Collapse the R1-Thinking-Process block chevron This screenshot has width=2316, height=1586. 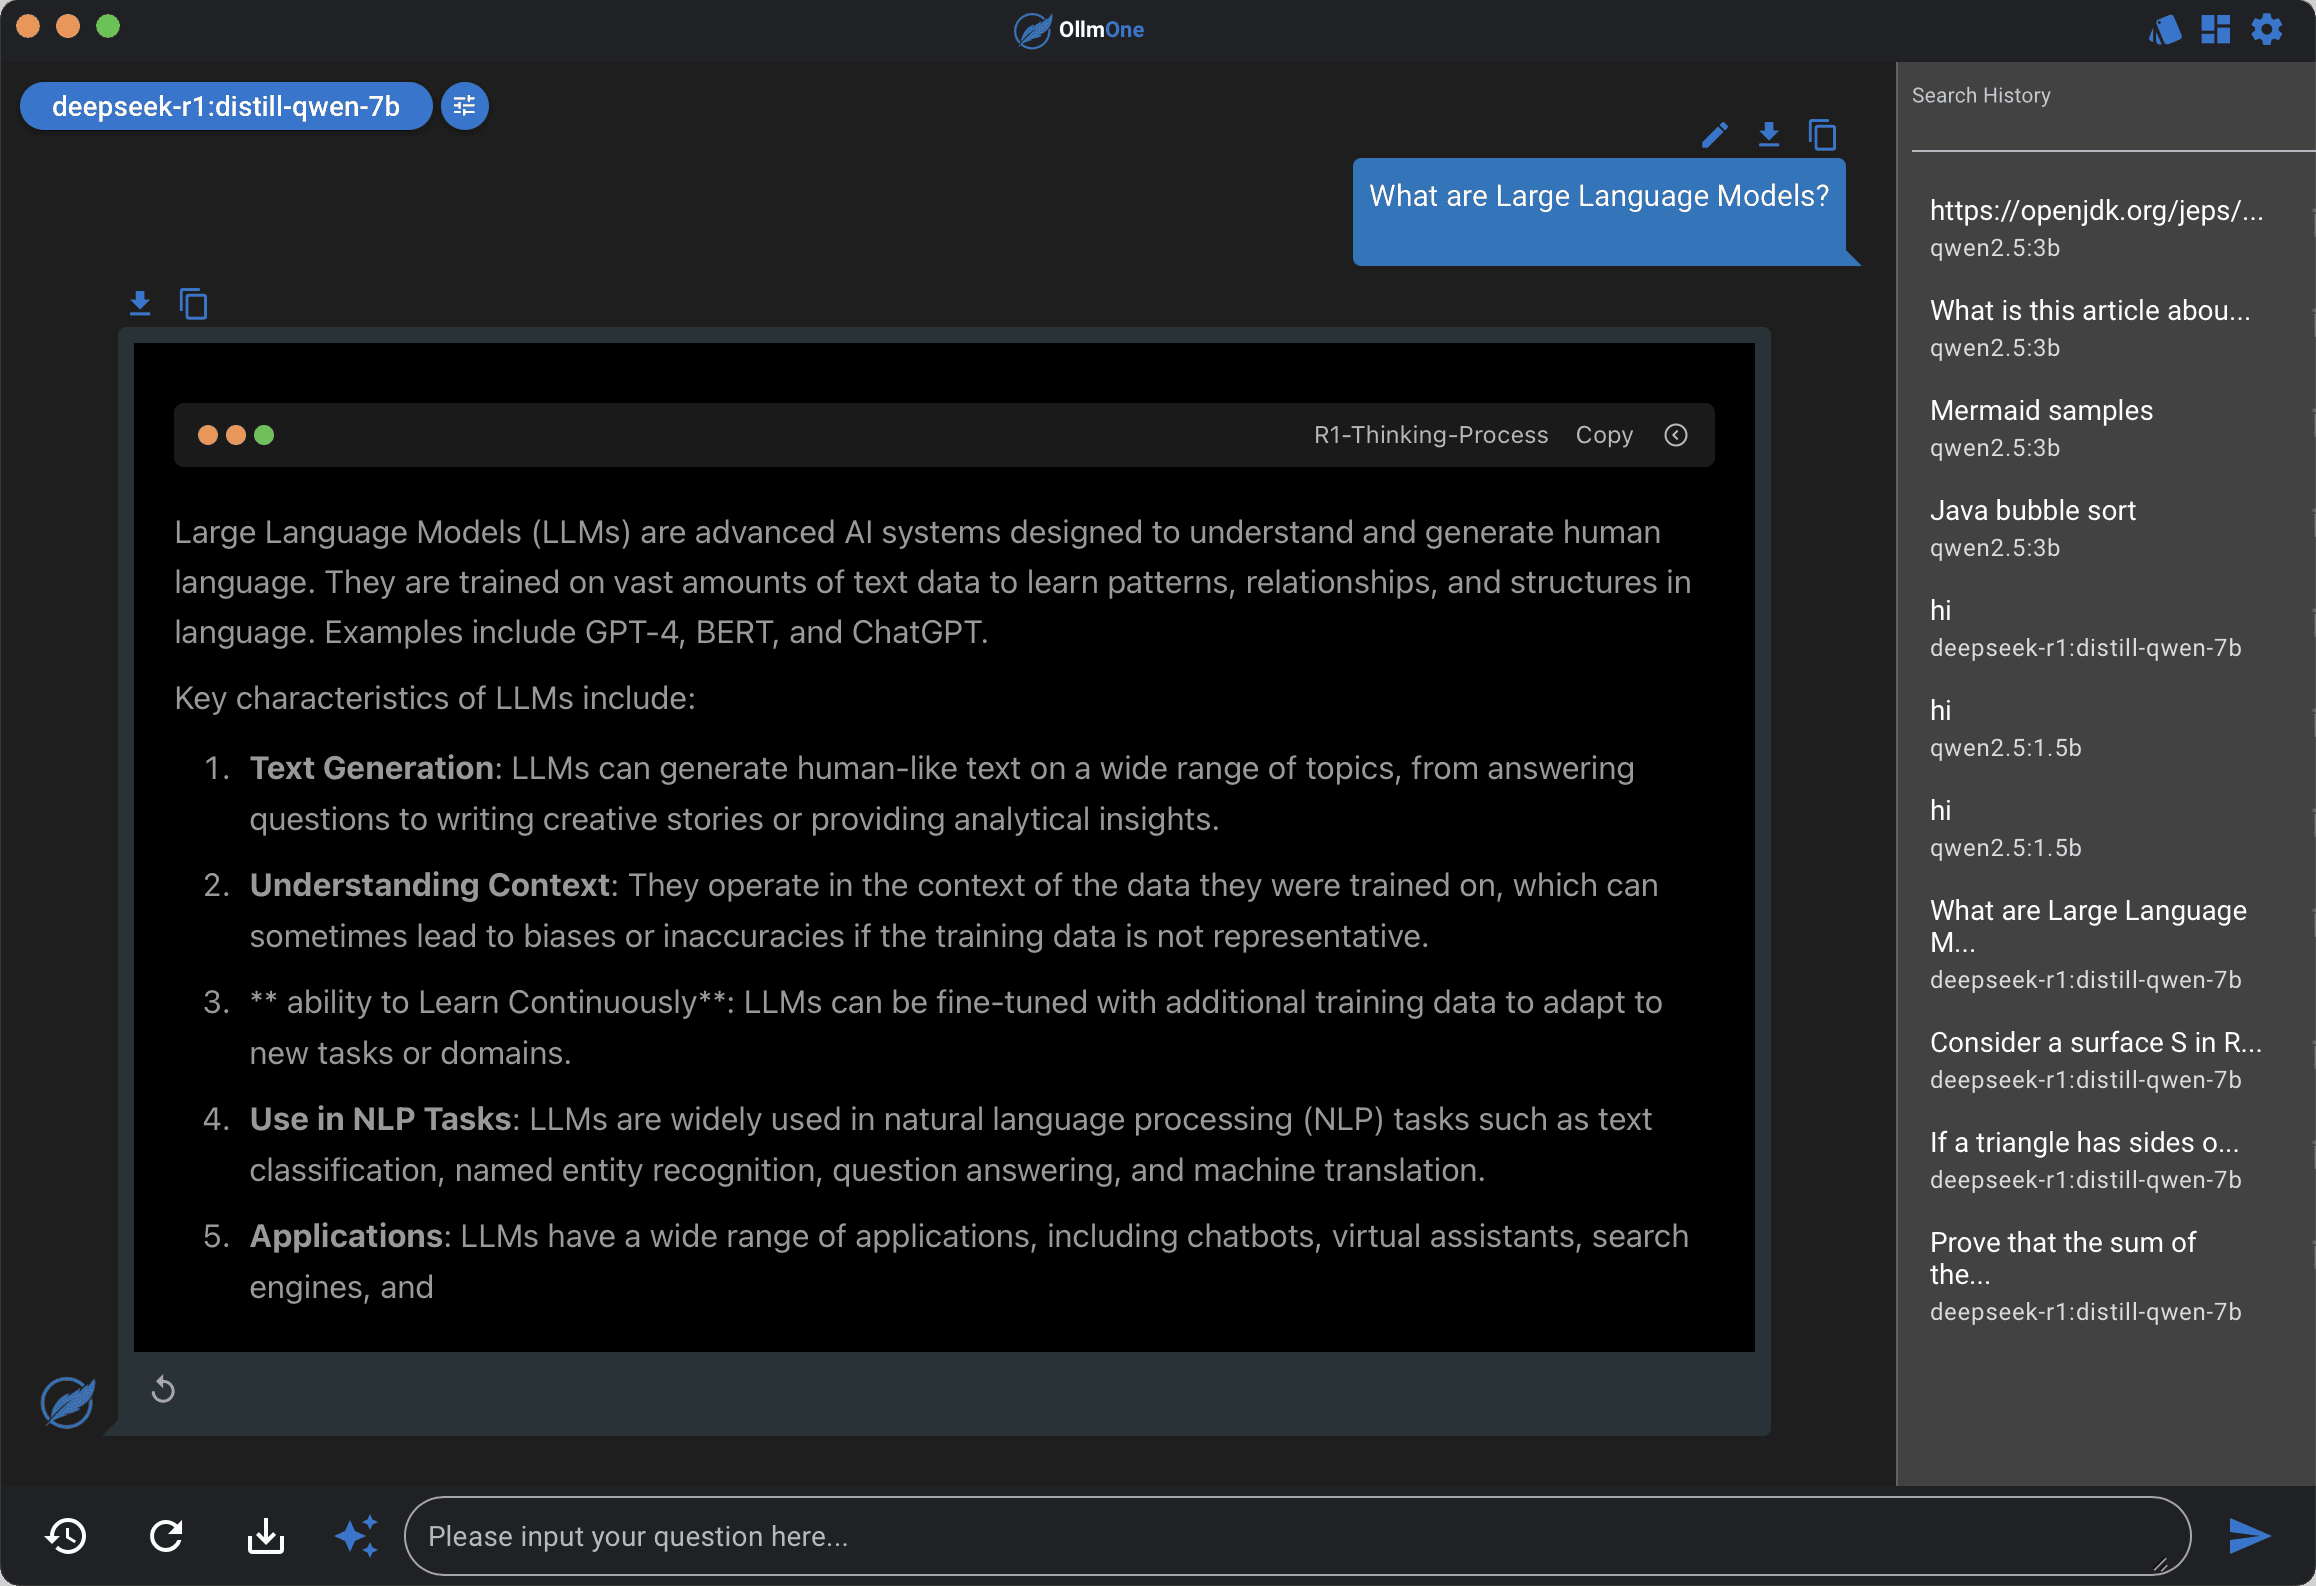click(x=1676, y=435)
